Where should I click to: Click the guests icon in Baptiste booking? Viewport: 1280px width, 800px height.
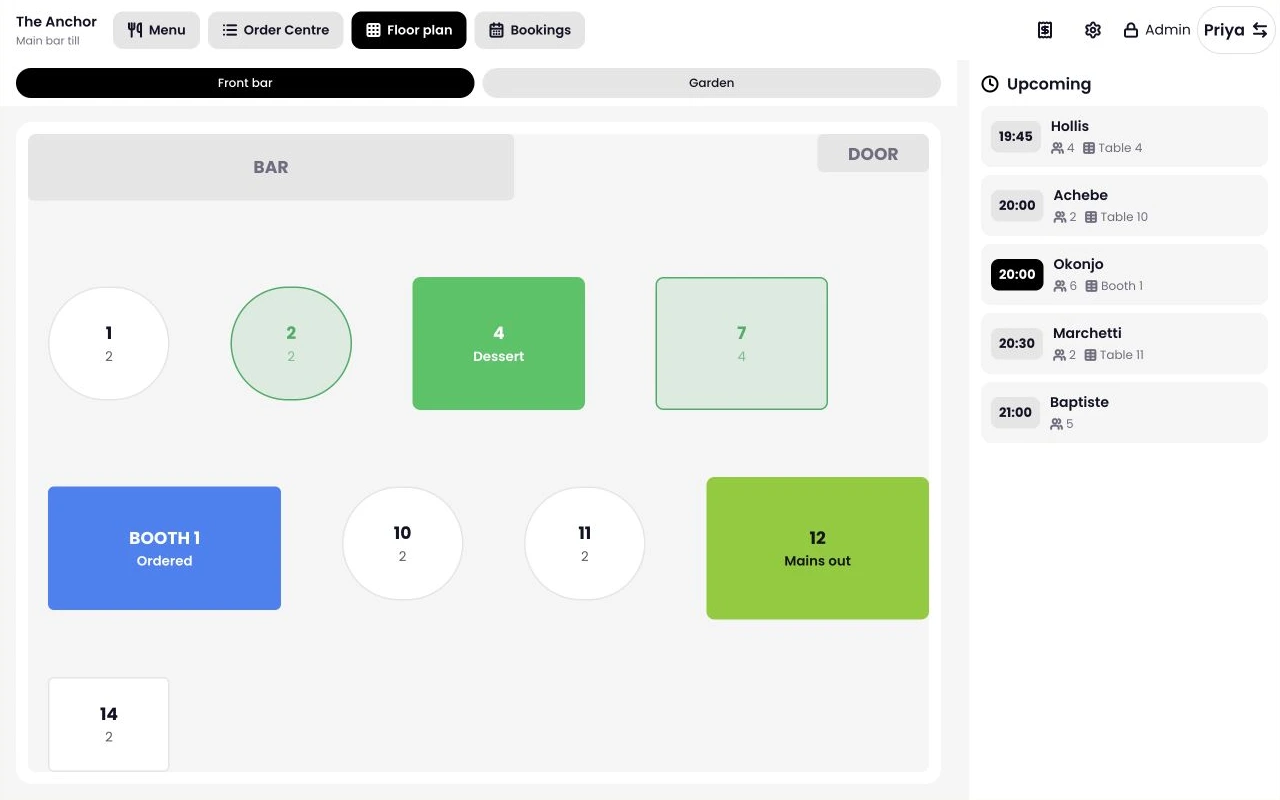[x=1057, y=424]
